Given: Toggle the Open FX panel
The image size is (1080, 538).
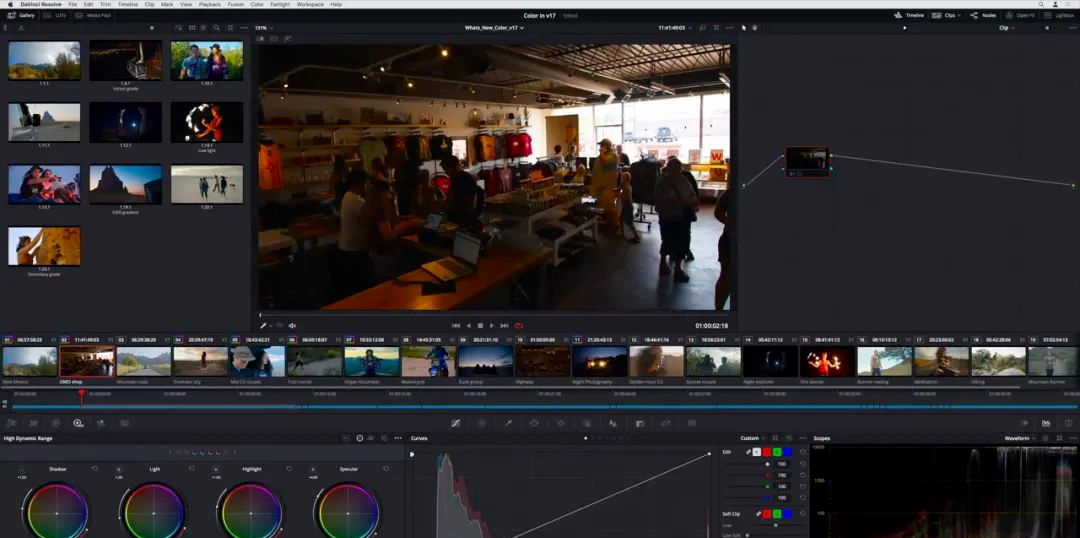Looking at the screenshot, I should click(x=1019, y=15).
